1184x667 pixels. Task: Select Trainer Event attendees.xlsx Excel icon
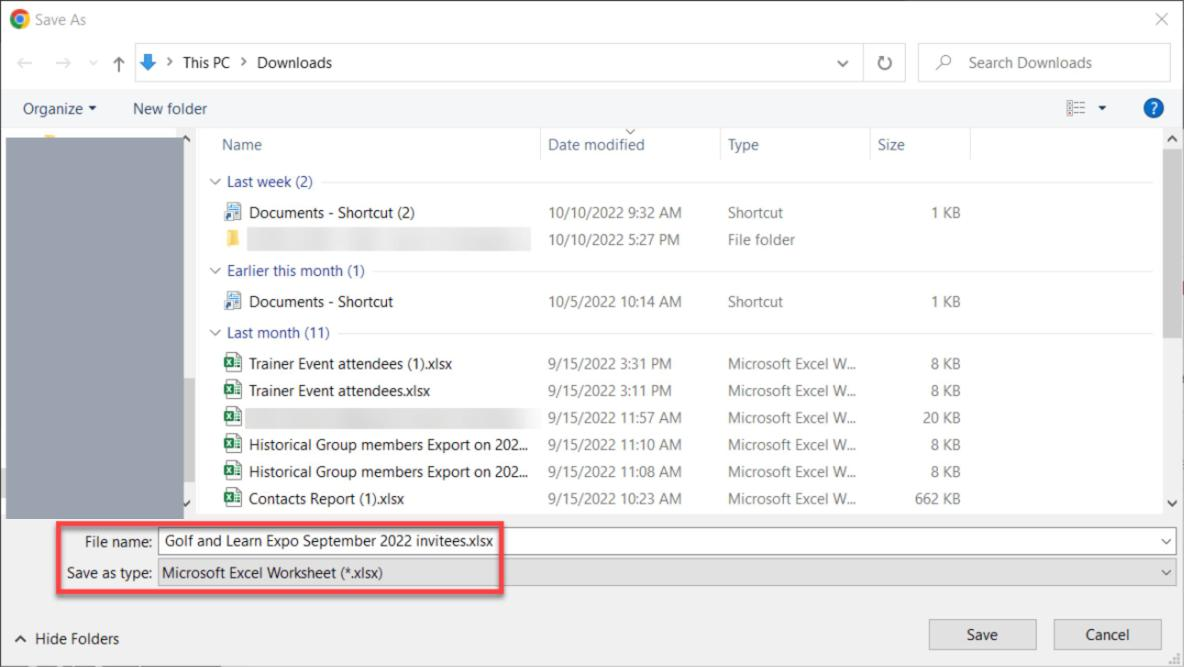[x=233, y=390]
